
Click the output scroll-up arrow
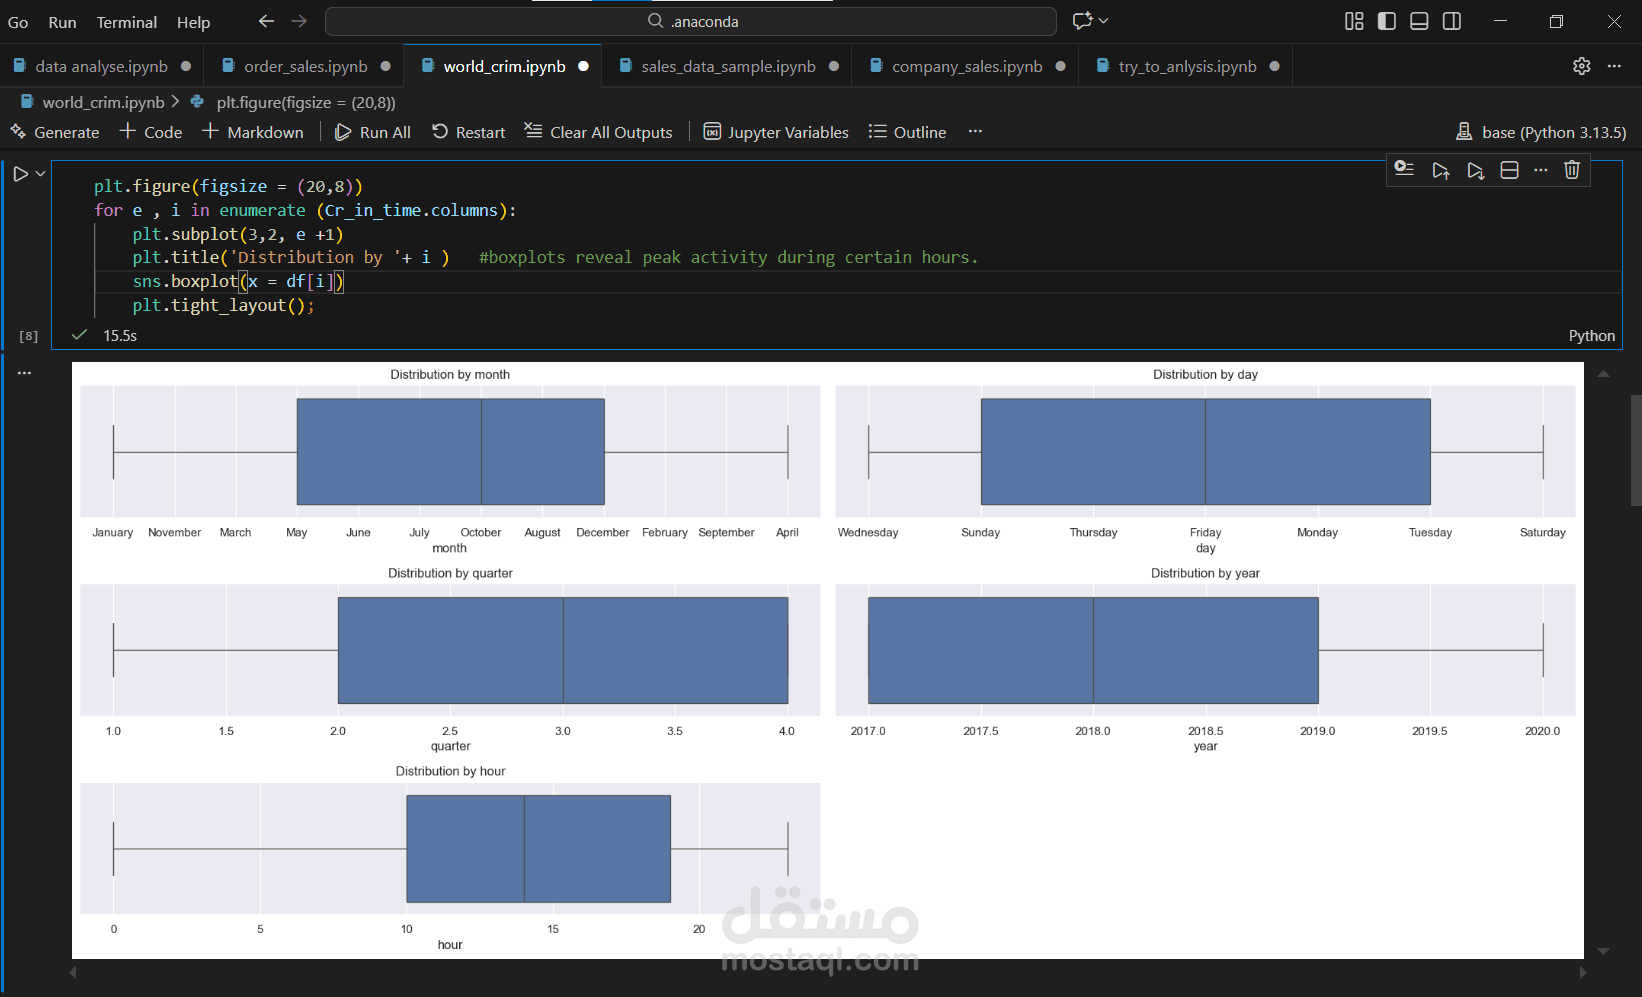point(1603,374)
